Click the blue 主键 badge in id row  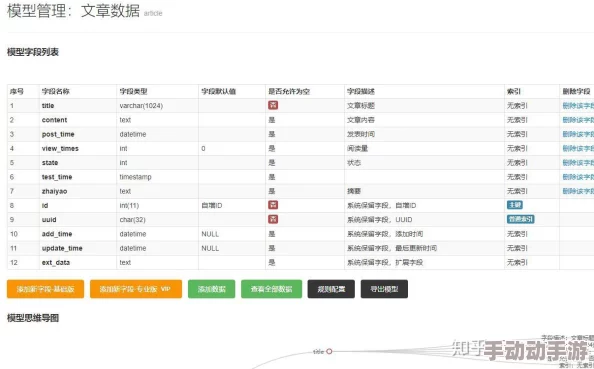(515, 205)
